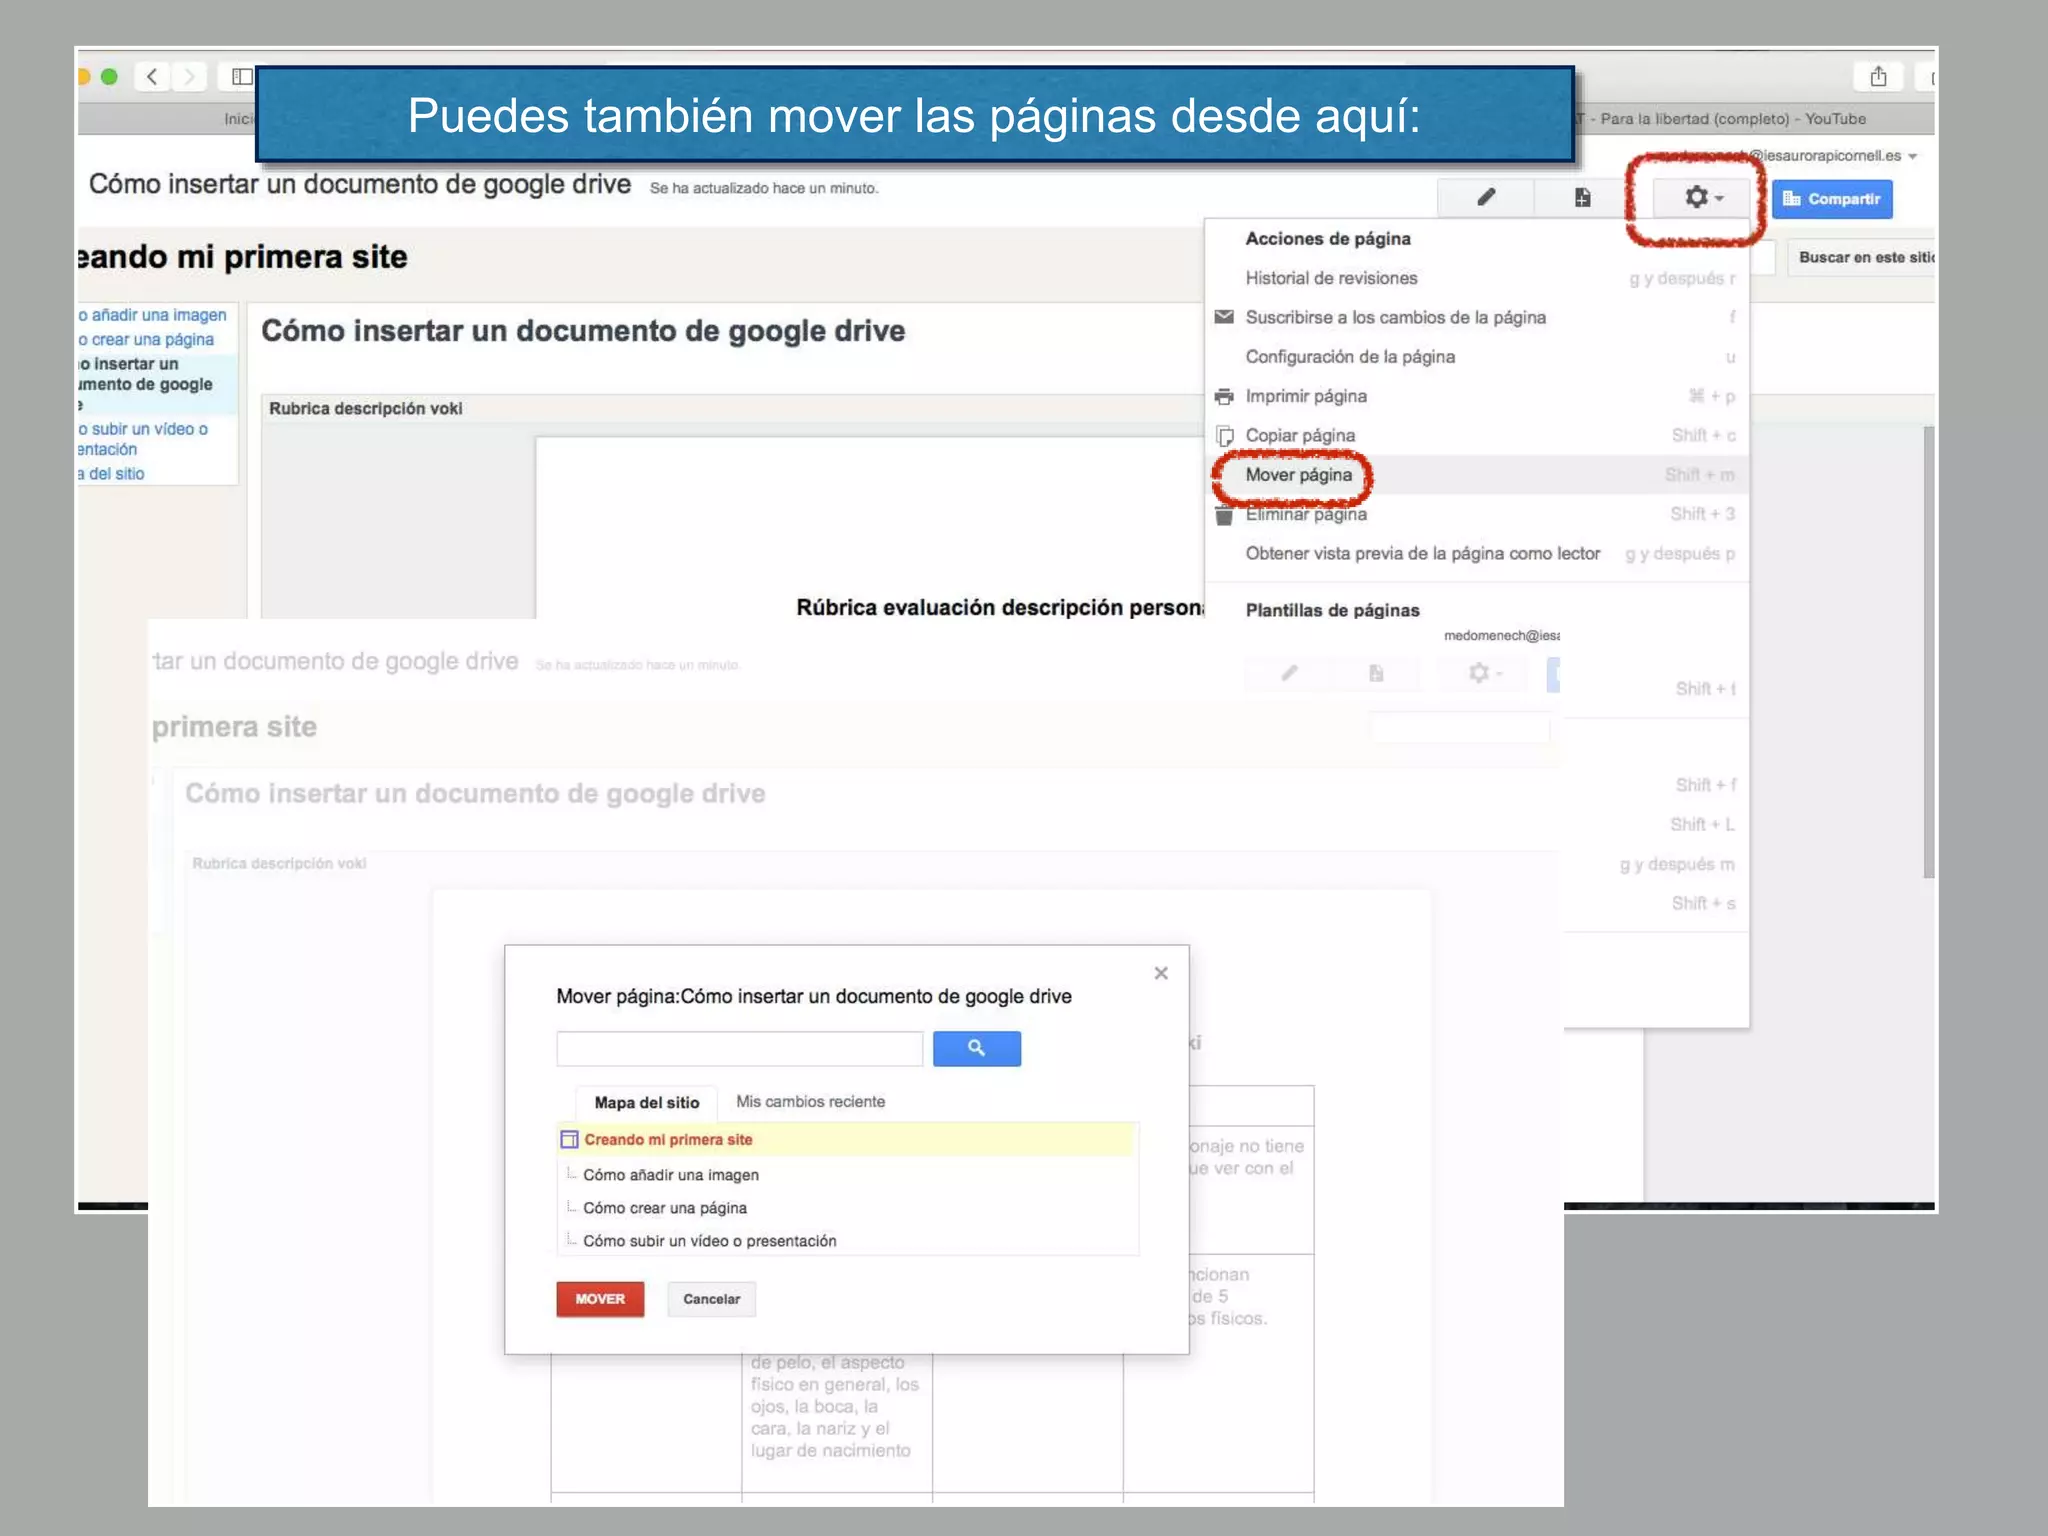This screenshot has width=2048, height=1536.
Task: Click Rubrica descripción voki document title
Action: point(366,408)
